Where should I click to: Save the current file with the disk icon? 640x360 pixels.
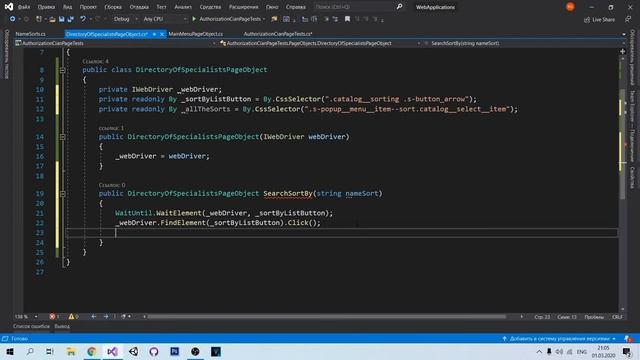click(x=61, y=19)
